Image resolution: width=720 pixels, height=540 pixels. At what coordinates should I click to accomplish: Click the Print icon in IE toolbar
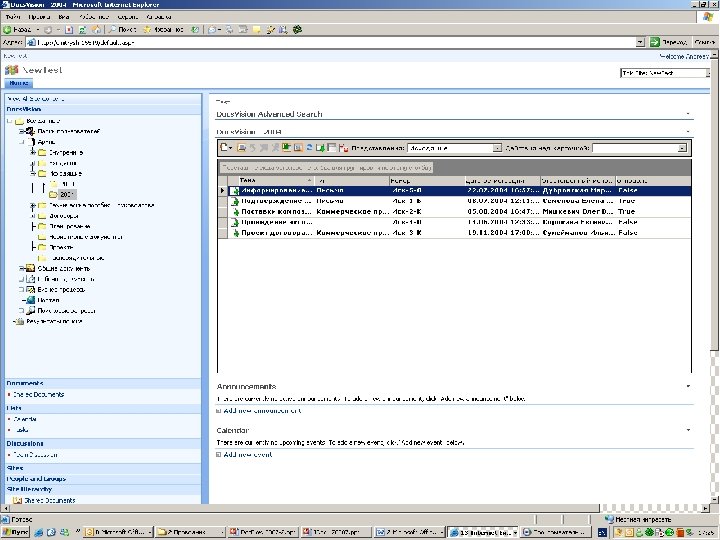pos(229,30)
